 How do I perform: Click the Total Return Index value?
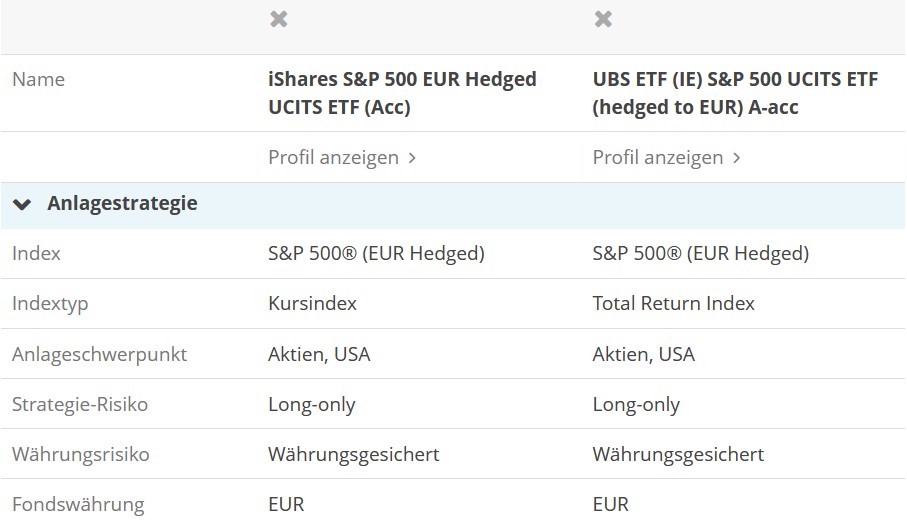pos(673,304)
